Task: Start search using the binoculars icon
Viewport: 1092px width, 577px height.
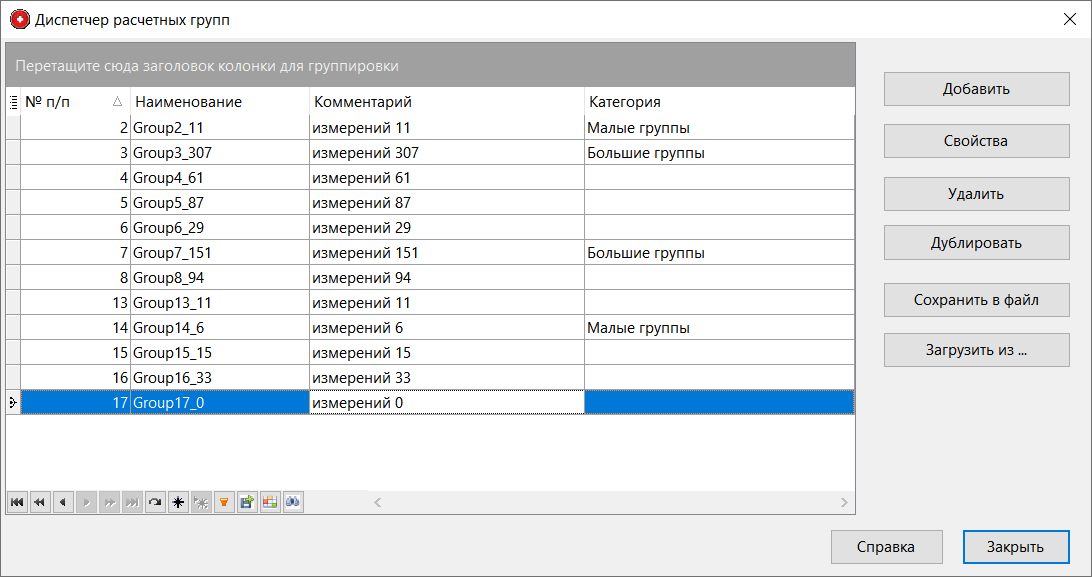Action: (x=292, y=502)
